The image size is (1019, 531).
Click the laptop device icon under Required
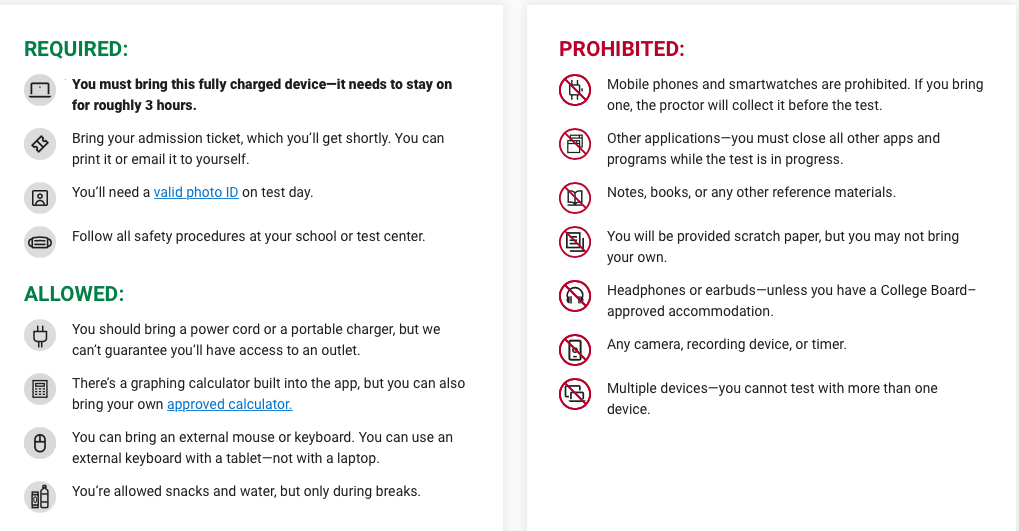pyautogui.click(x=40, y=90)
